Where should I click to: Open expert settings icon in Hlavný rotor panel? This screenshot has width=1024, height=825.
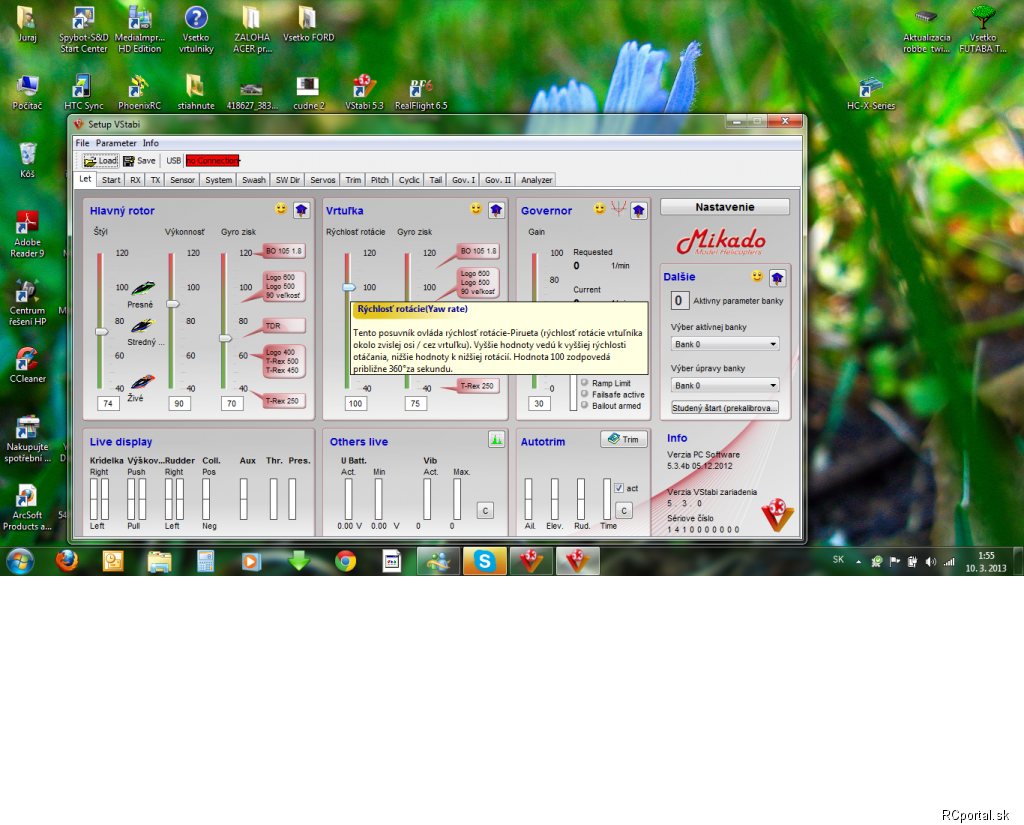(x=301, y=210)
